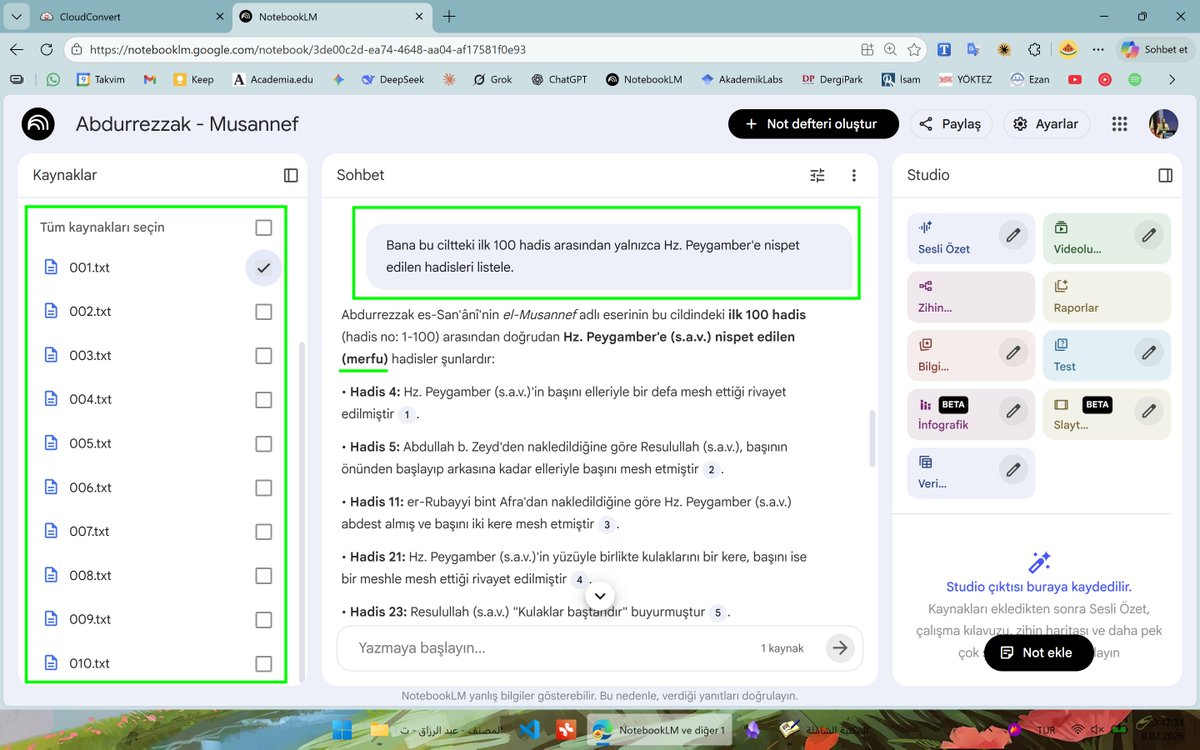Open the 001.txt file icon

coord(52,267)
